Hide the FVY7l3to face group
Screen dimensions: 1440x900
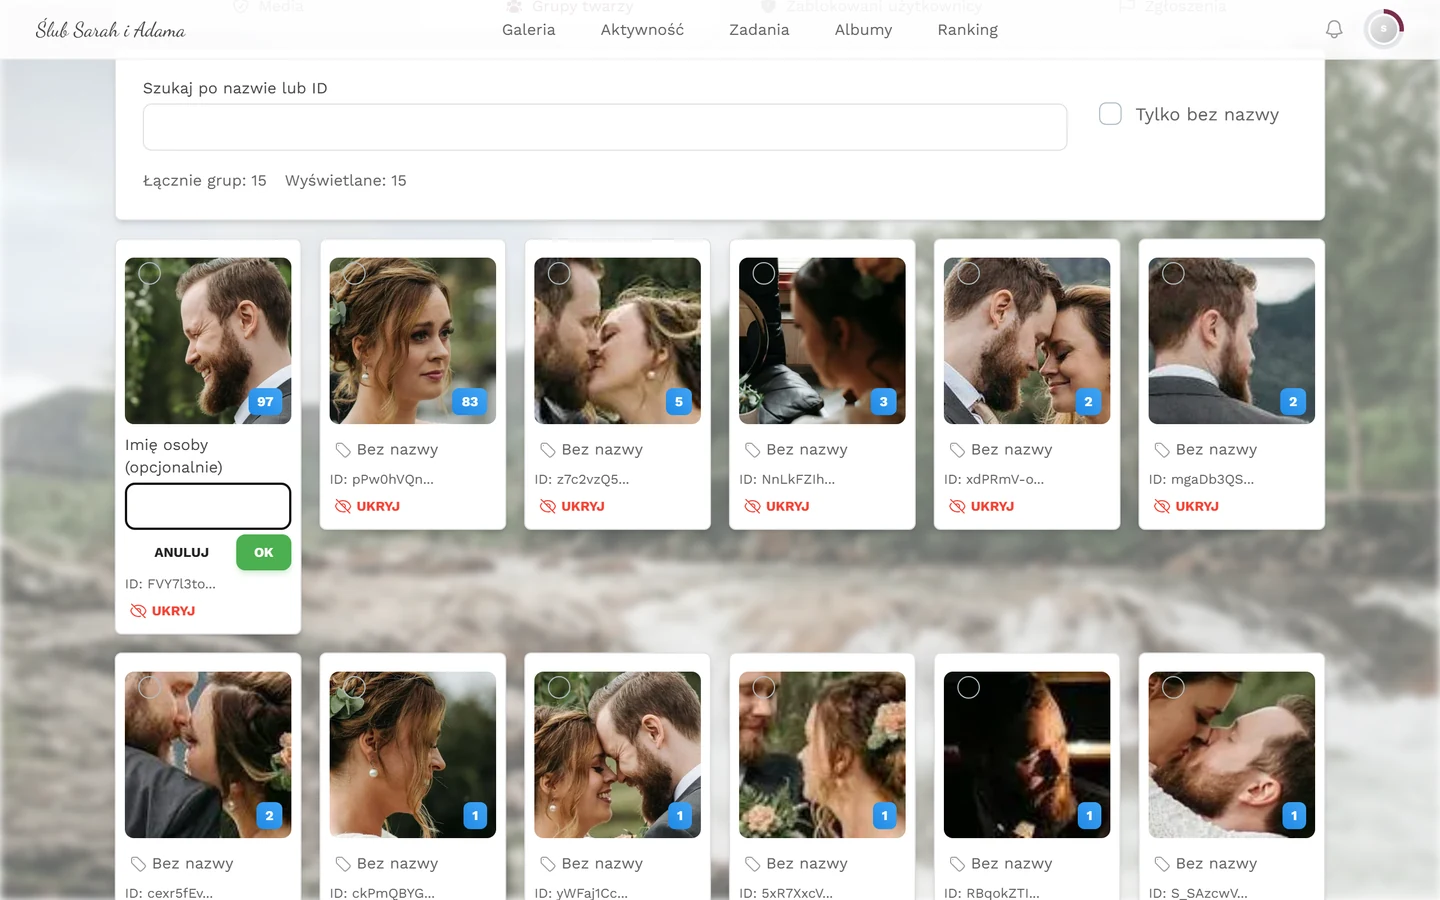[x=162, y=611]
